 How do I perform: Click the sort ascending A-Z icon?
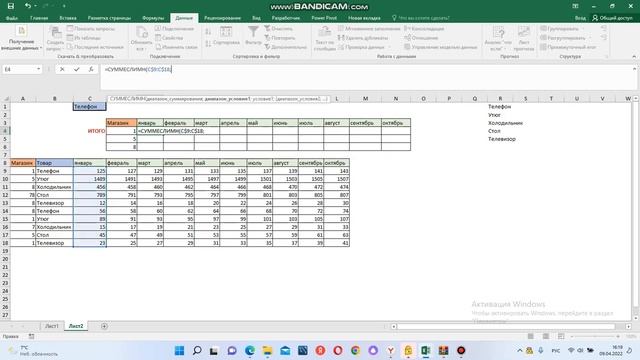click(208, 32)
